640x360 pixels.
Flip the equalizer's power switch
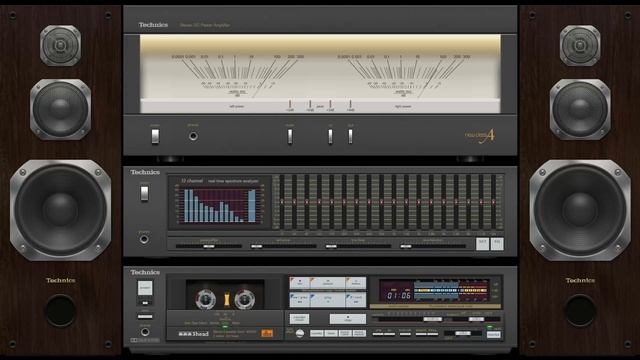(144, 193)
